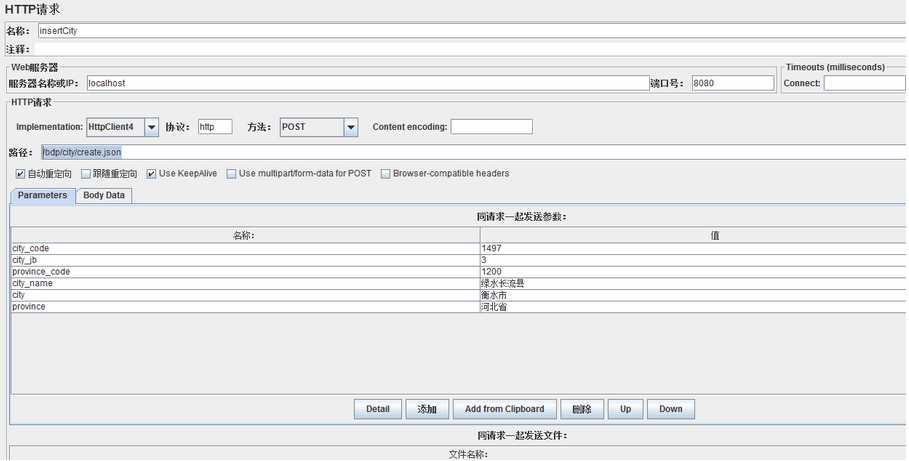Switch to the Parameters tab
Viewport: 909px width, 461px height.
coord(42,196)
